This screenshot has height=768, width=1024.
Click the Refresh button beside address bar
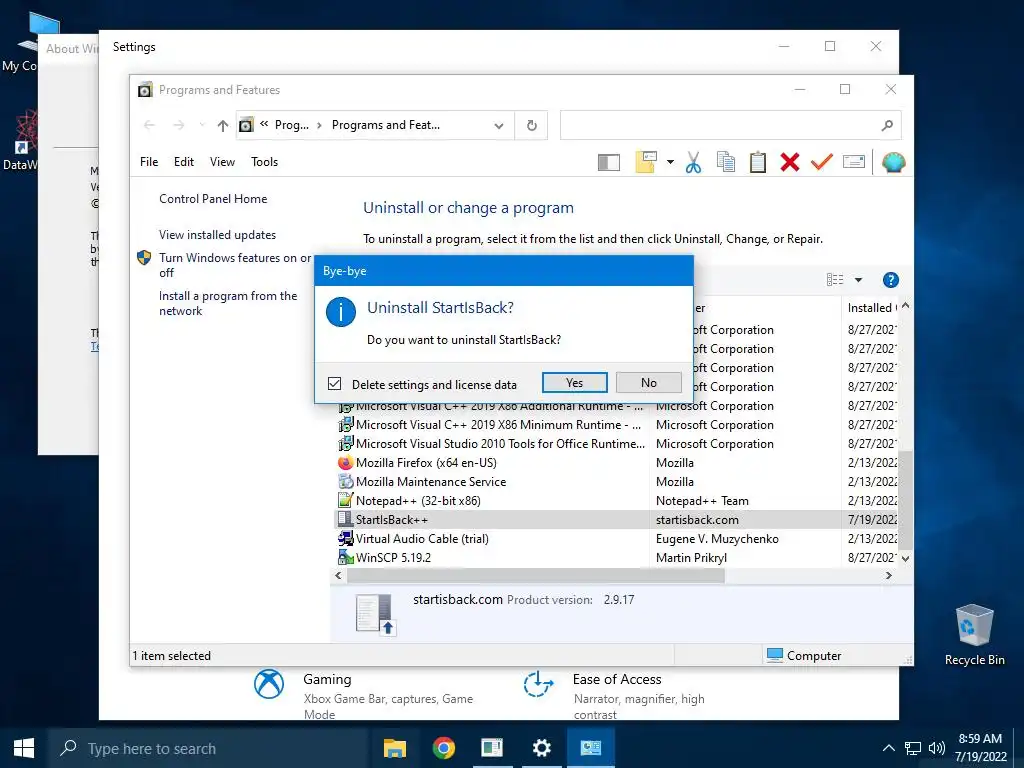click(532, 125)
